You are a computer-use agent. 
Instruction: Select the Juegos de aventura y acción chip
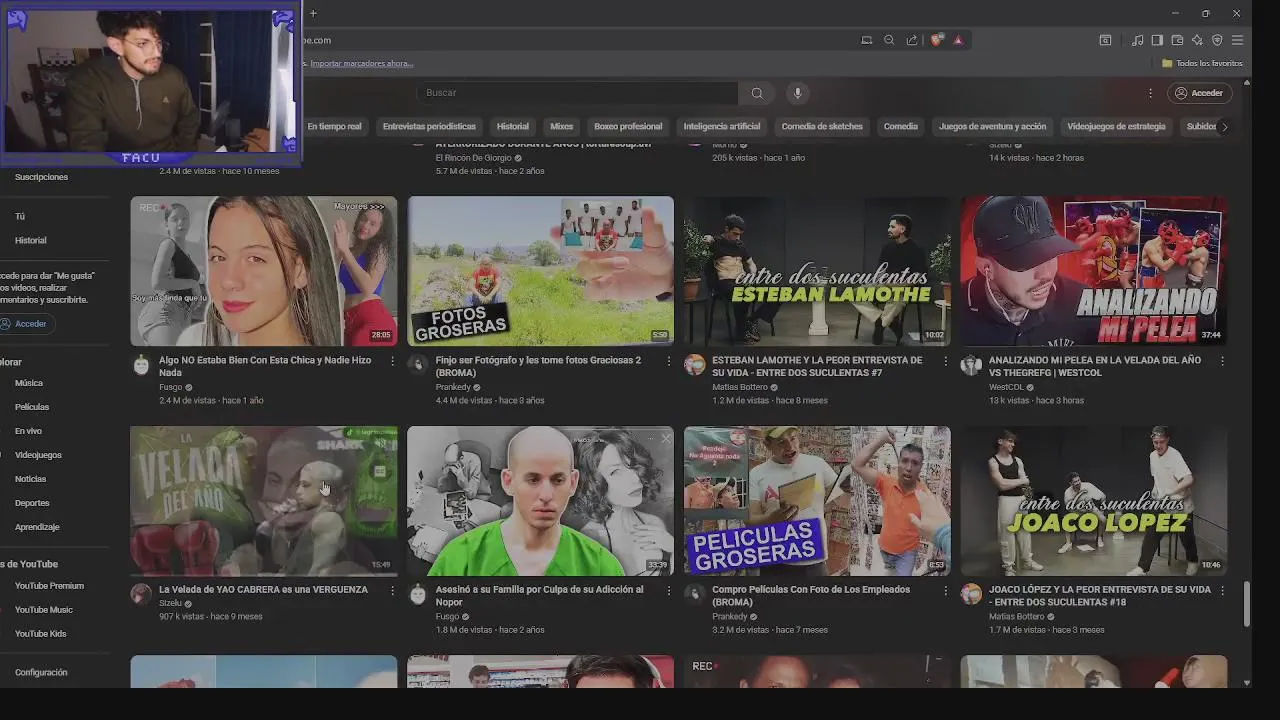click(992, 127)
